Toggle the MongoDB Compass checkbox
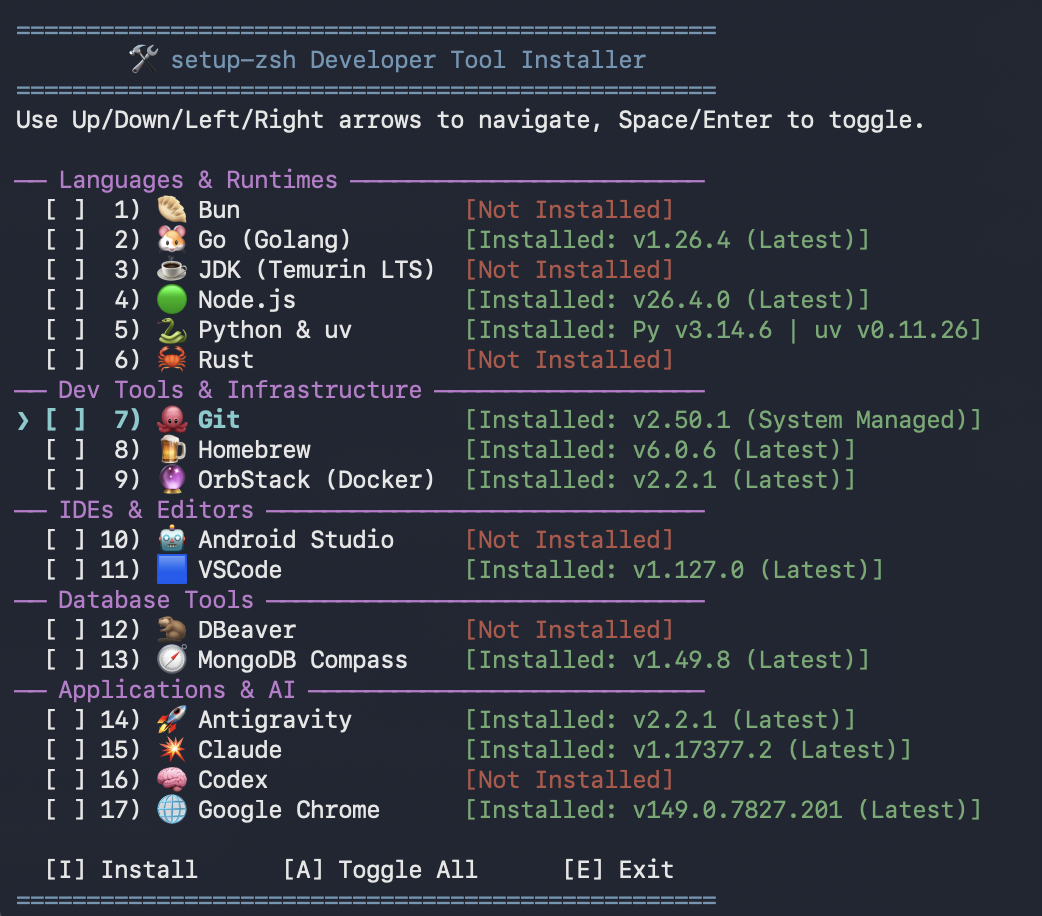This screenshot has height=916, width=1042. click(x=65, y=659)
